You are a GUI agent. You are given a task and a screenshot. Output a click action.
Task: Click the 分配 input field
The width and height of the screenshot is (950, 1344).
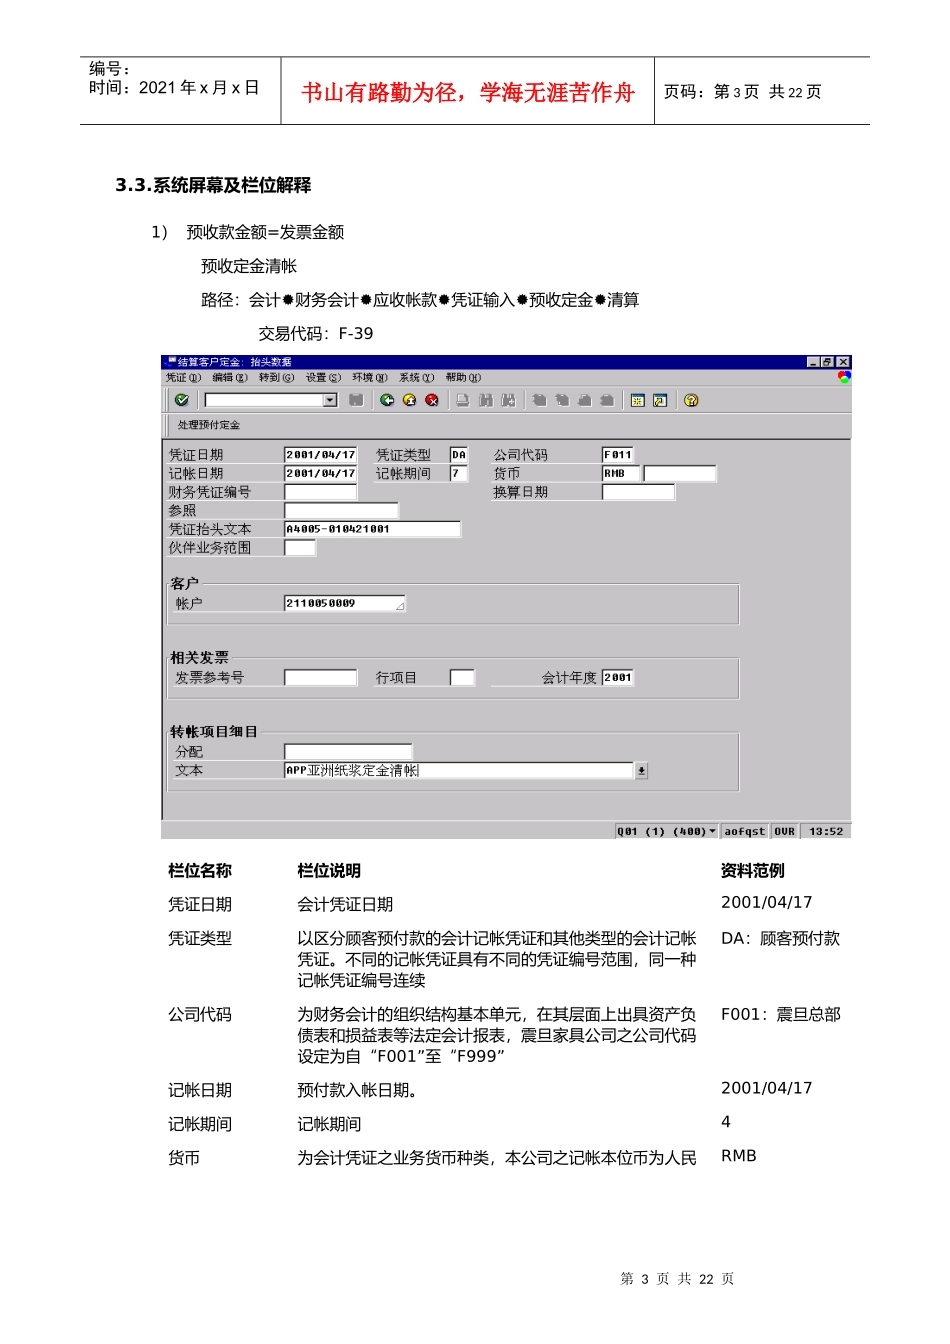click(x=348, y=752)
